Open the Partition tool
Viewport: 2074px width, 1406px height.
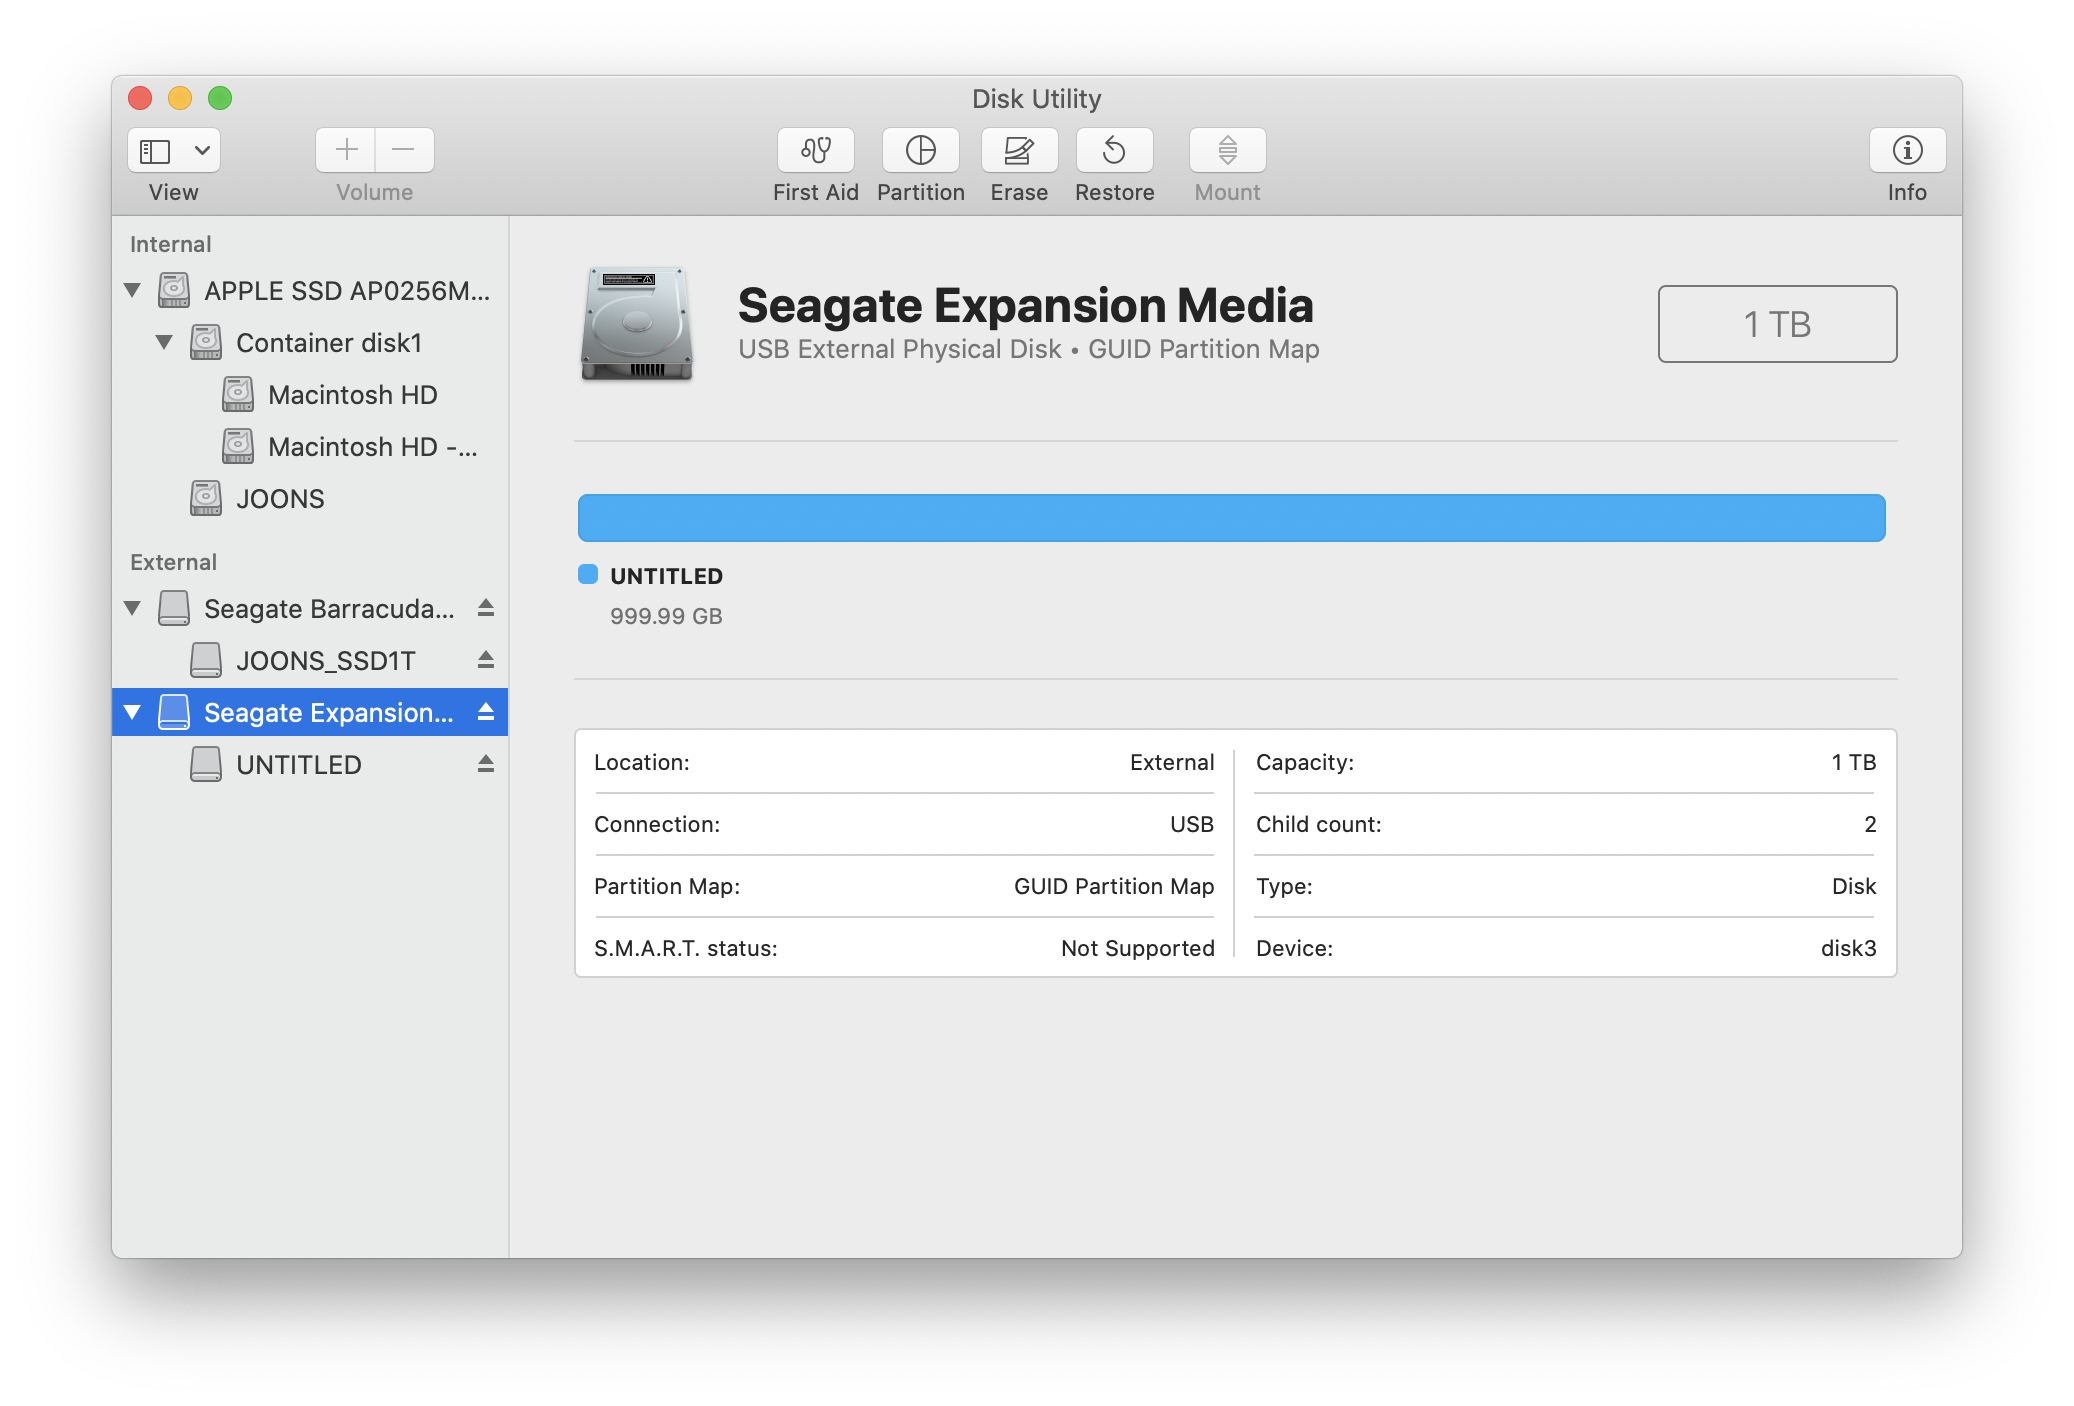920,150
